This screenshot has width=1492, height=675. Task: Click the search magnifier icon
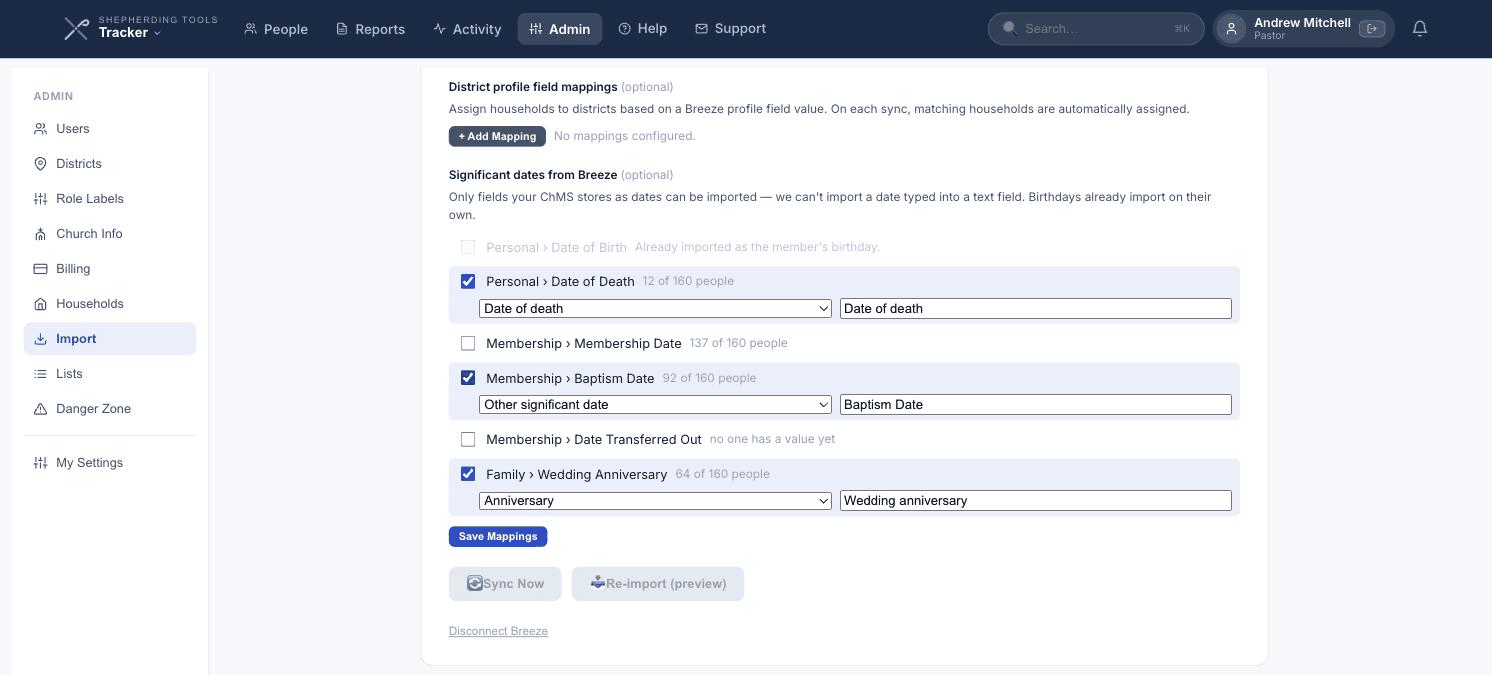coord(1009,28)
